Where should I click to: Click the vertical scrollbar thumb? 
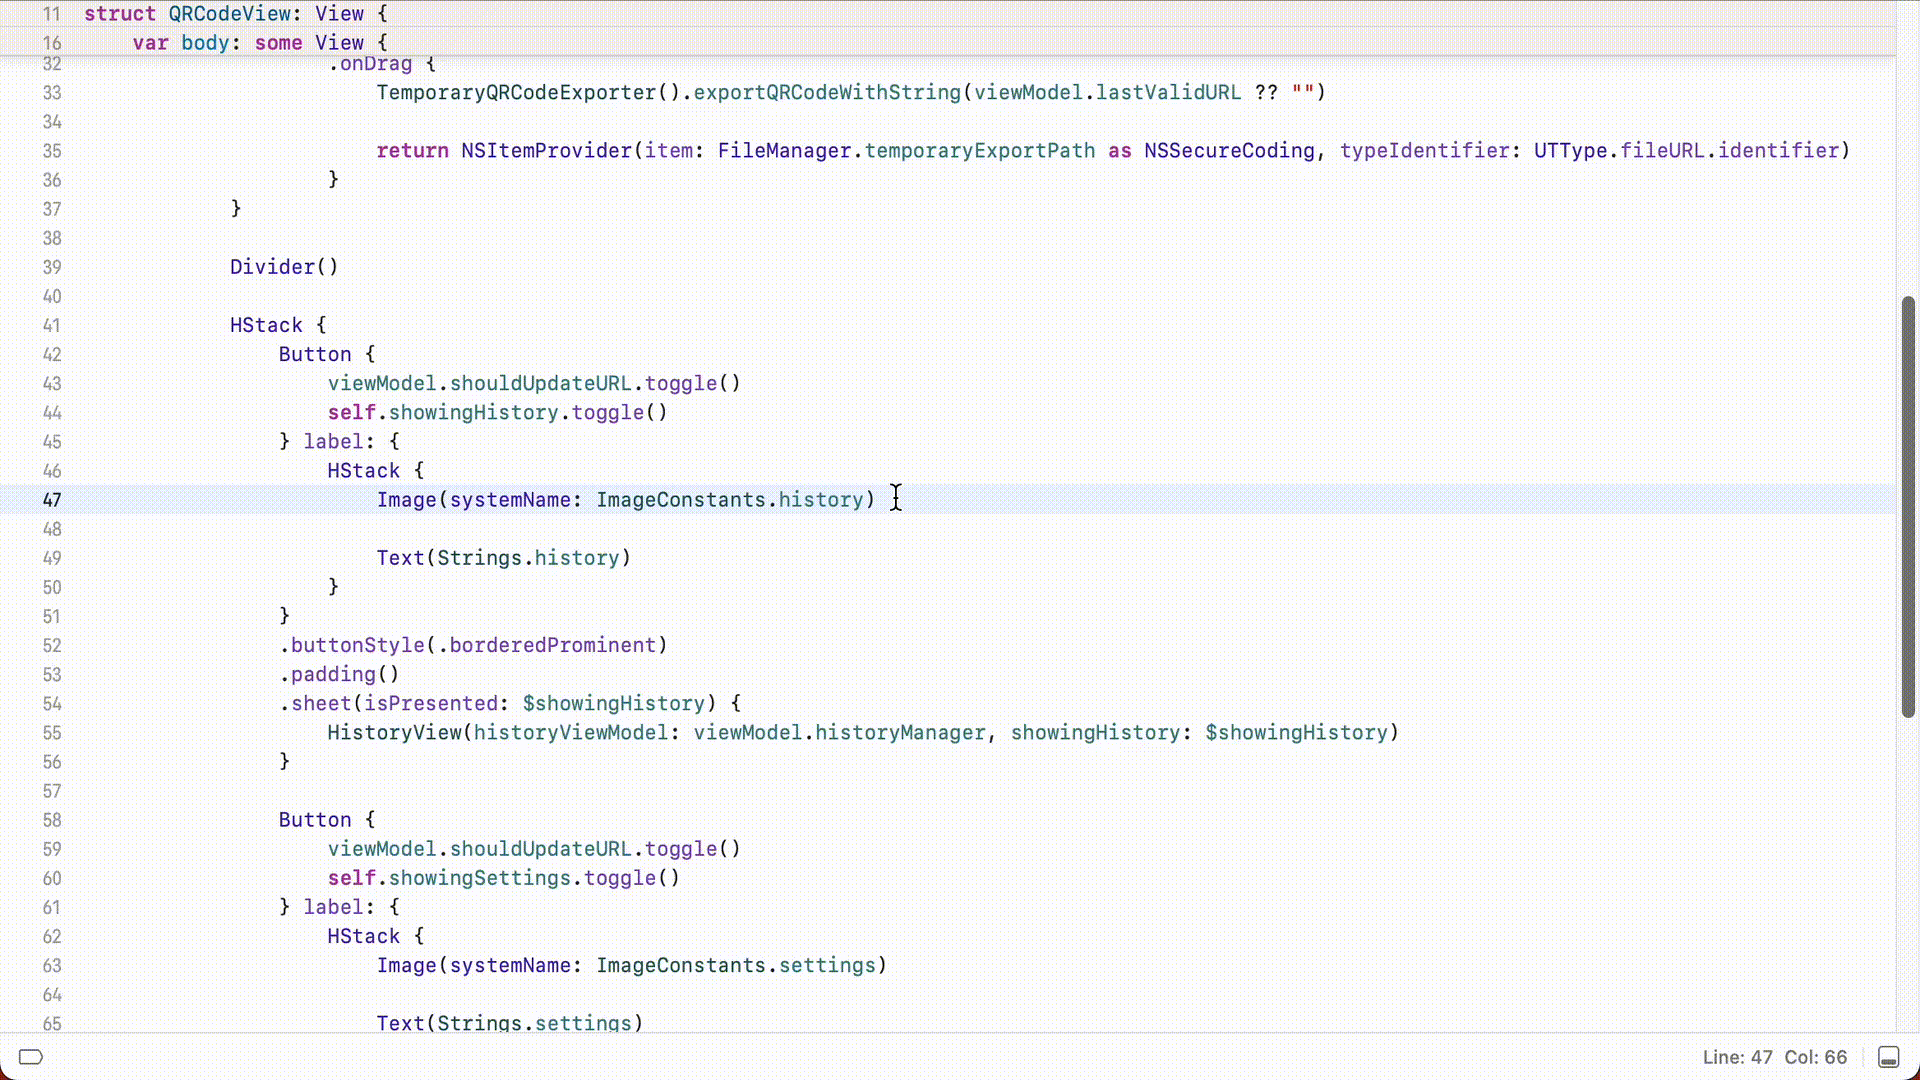click(1908, 507)
